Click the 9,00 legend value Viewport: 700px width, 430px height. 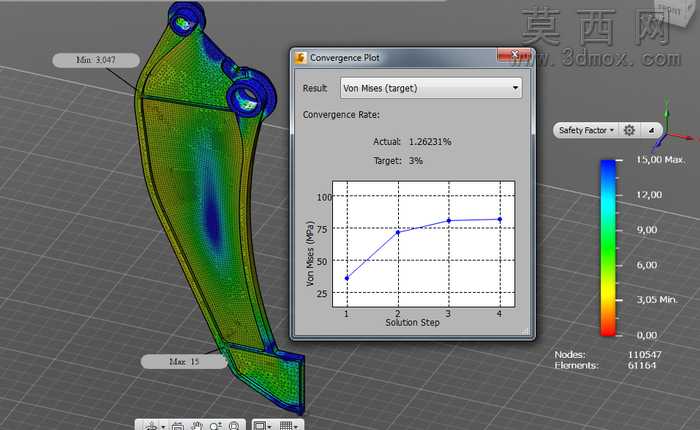coord(647,230)
